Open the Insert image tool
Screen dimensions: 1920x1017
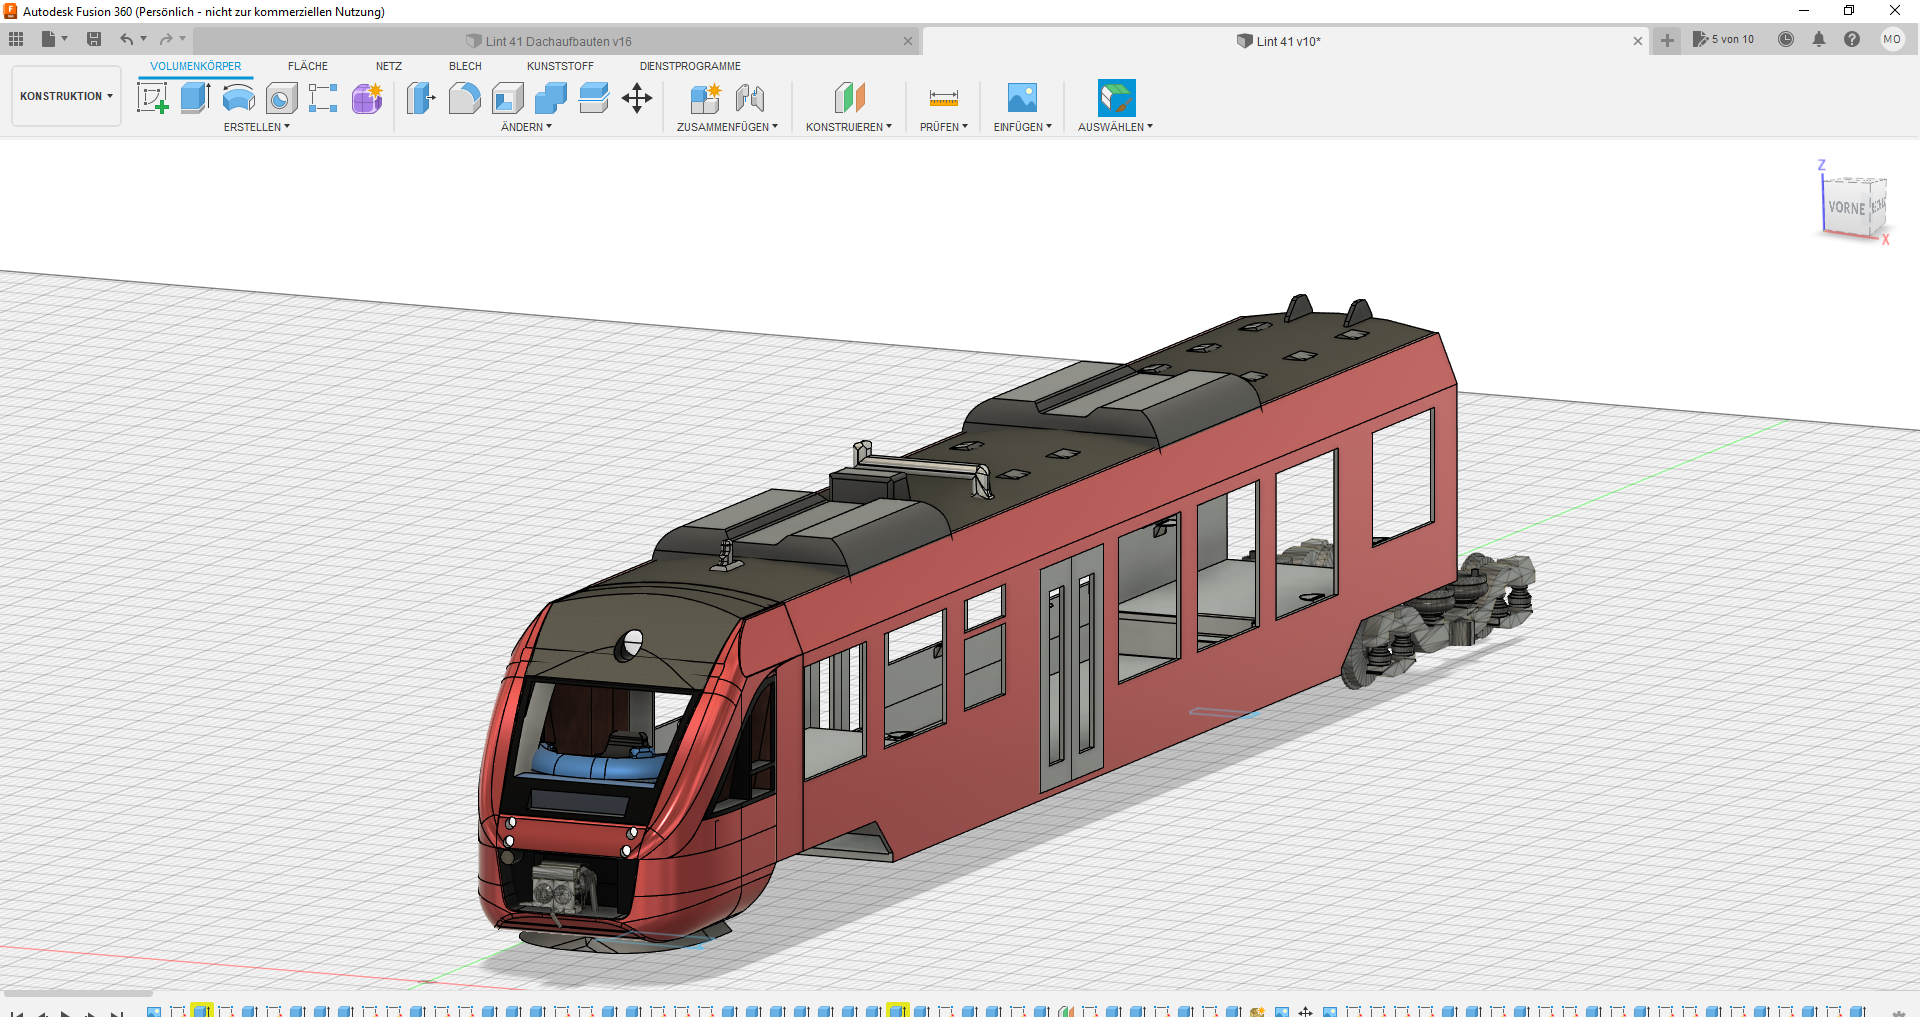1022,98
